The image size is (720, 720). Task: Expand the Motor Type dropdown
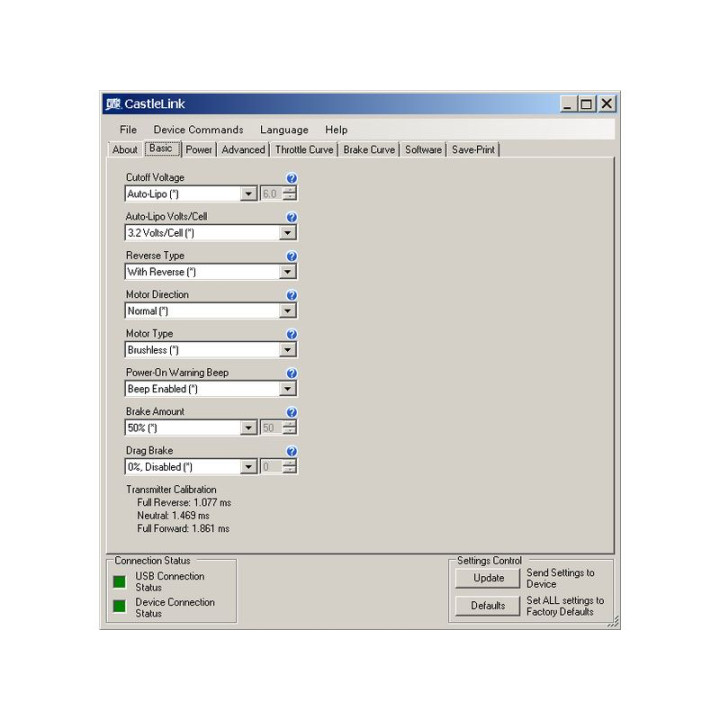point(287,350)
